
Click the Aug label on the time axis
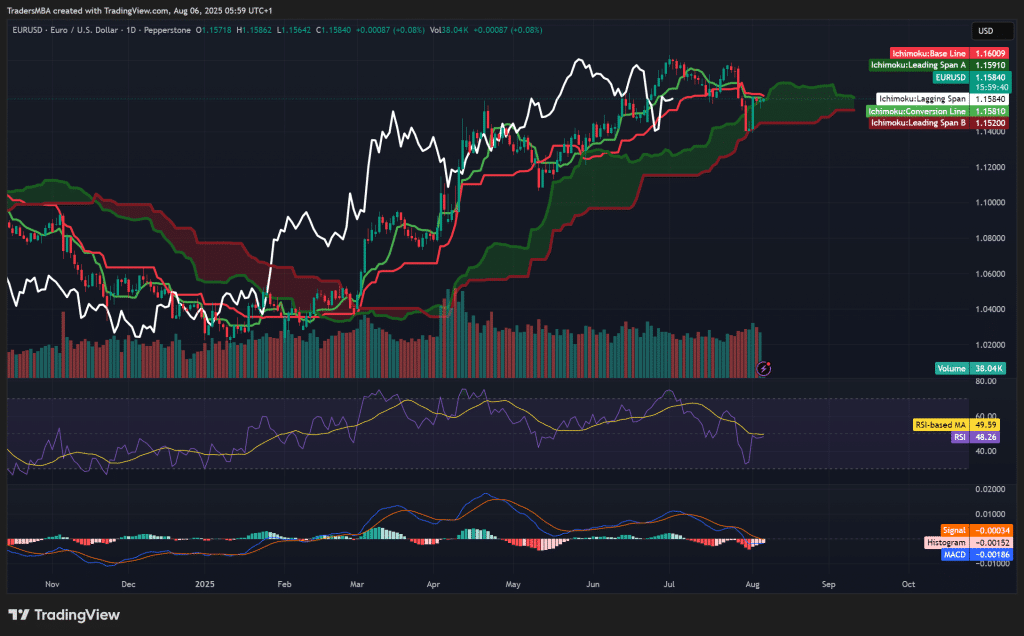[x=751, y=584]
